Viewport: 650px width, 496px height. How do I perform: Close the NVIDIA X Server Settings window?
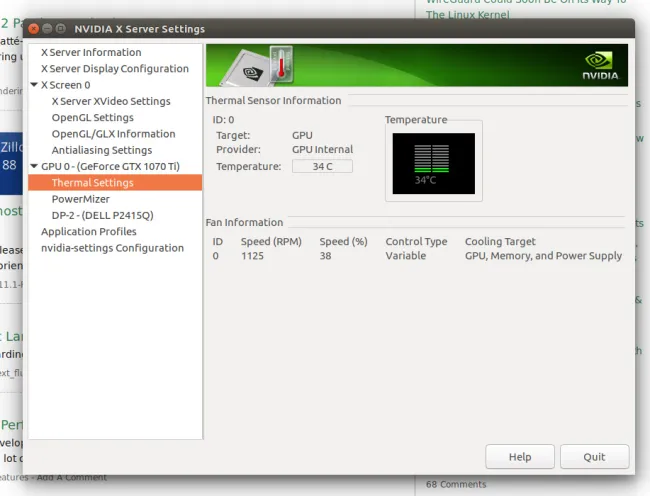[33, 29]
